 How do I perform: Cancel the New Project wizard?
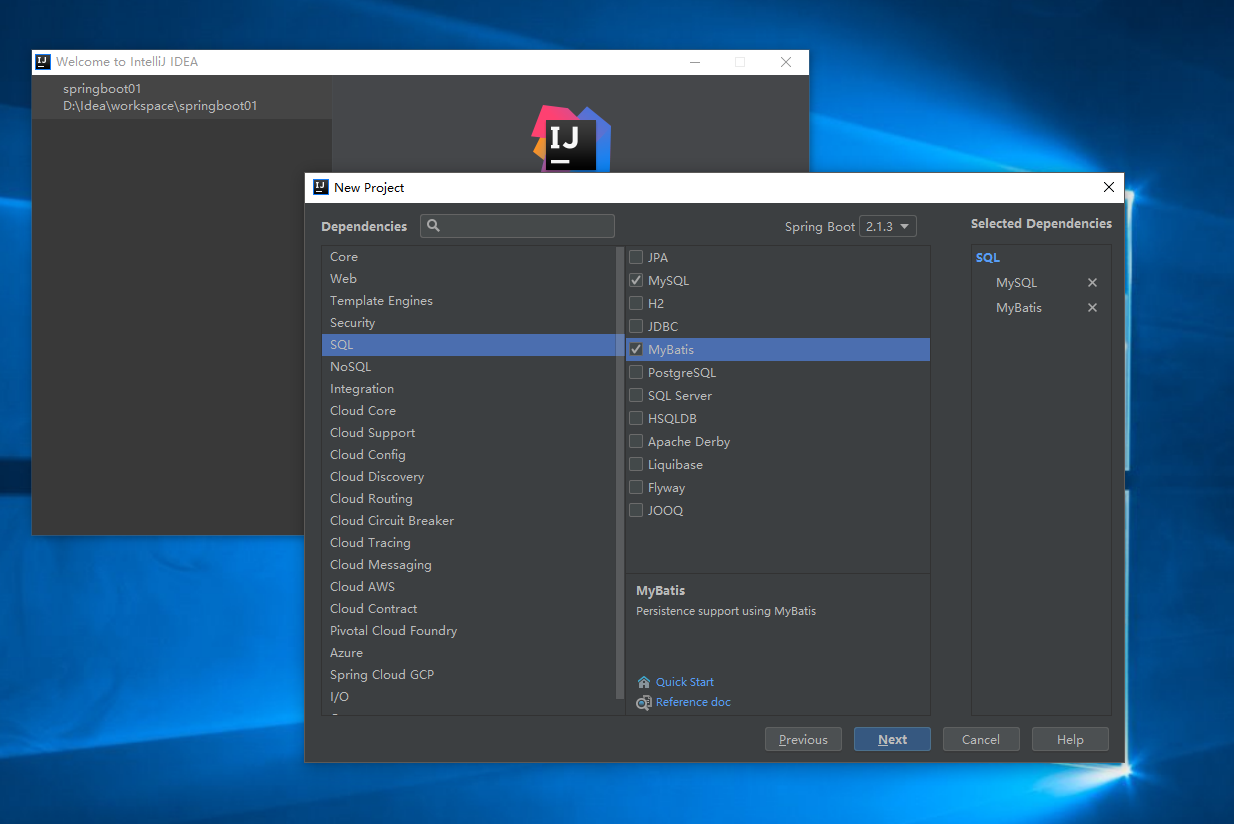point(981,740)
